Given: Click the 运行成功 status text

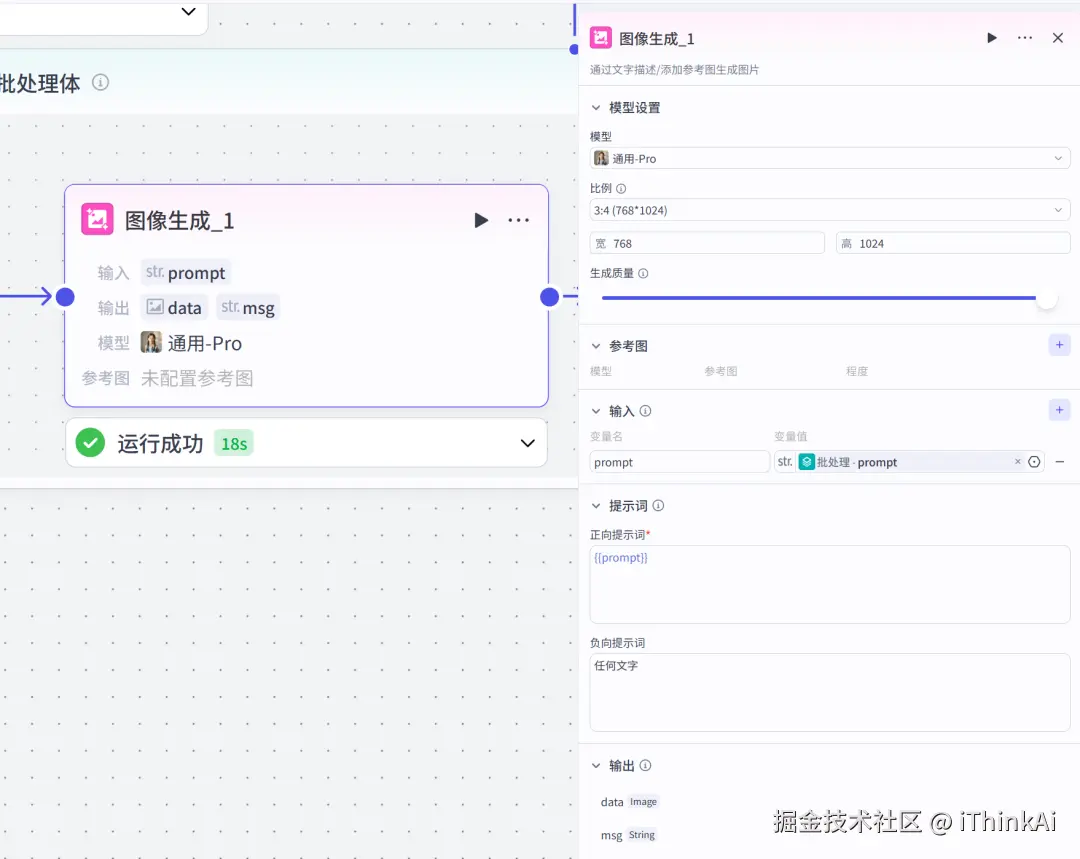Looking at the screenshot, I should tap(160, 444).
